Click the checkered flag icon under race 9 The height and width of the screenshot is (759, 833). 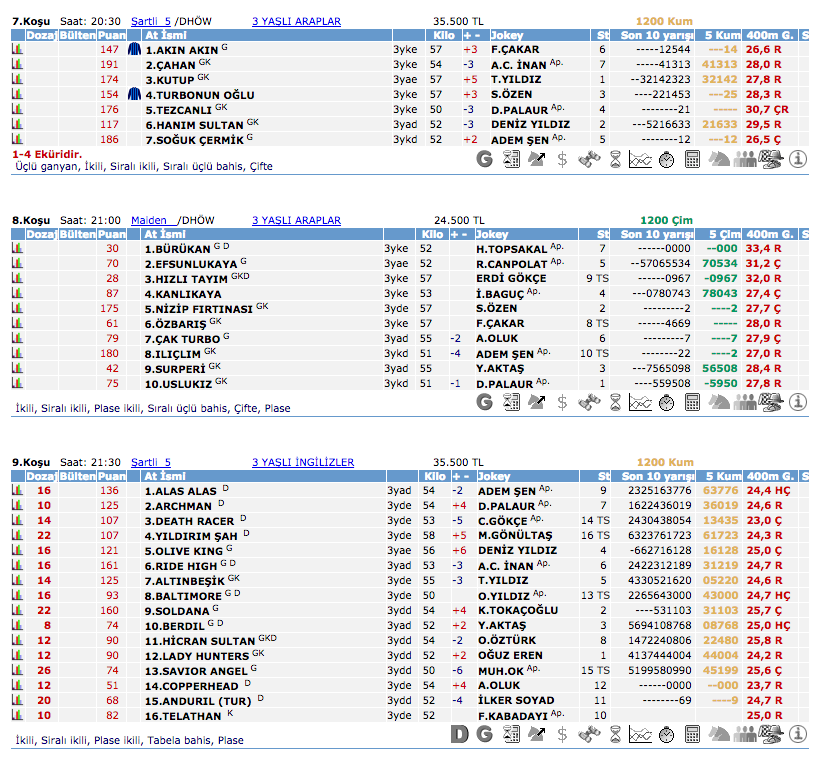771,735
